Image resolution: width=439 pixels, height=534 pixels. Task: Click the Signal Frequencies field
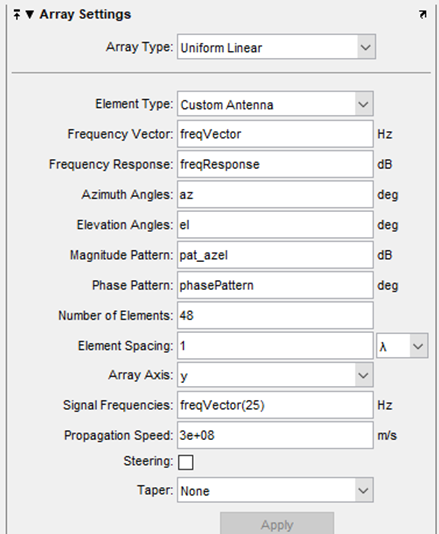click(275, 405)
